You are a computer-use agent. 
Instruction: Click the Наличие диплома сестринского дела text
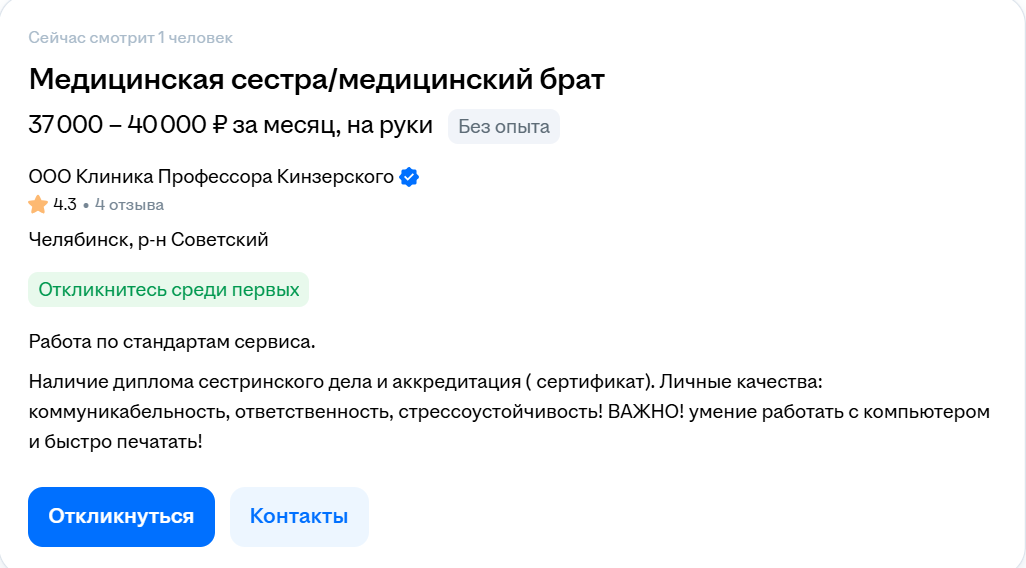point(190,383)
